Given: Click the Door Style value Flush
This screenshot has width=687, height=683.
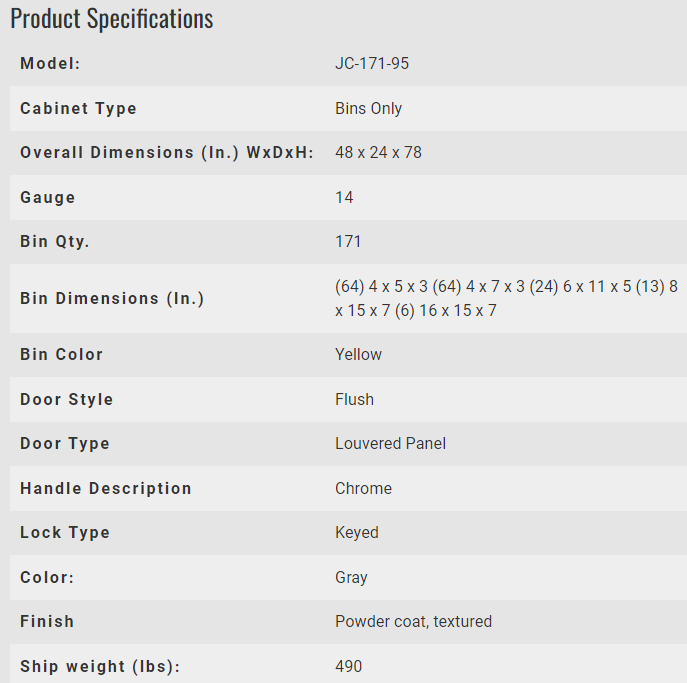Looking at the screenshot, I should [x=354, y=399].
